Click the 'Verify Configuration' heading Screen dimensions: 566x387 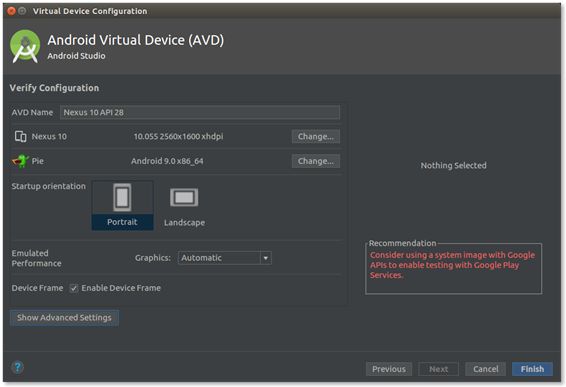54,88
